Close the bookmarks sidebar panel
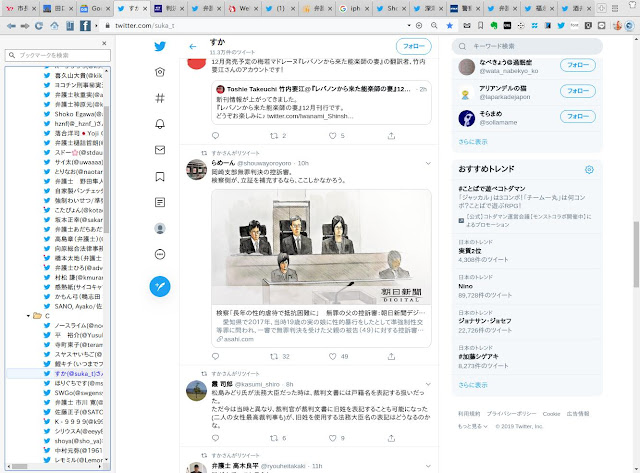The width and height of the screenshot is (640, 473). click(x=104, y=43)
